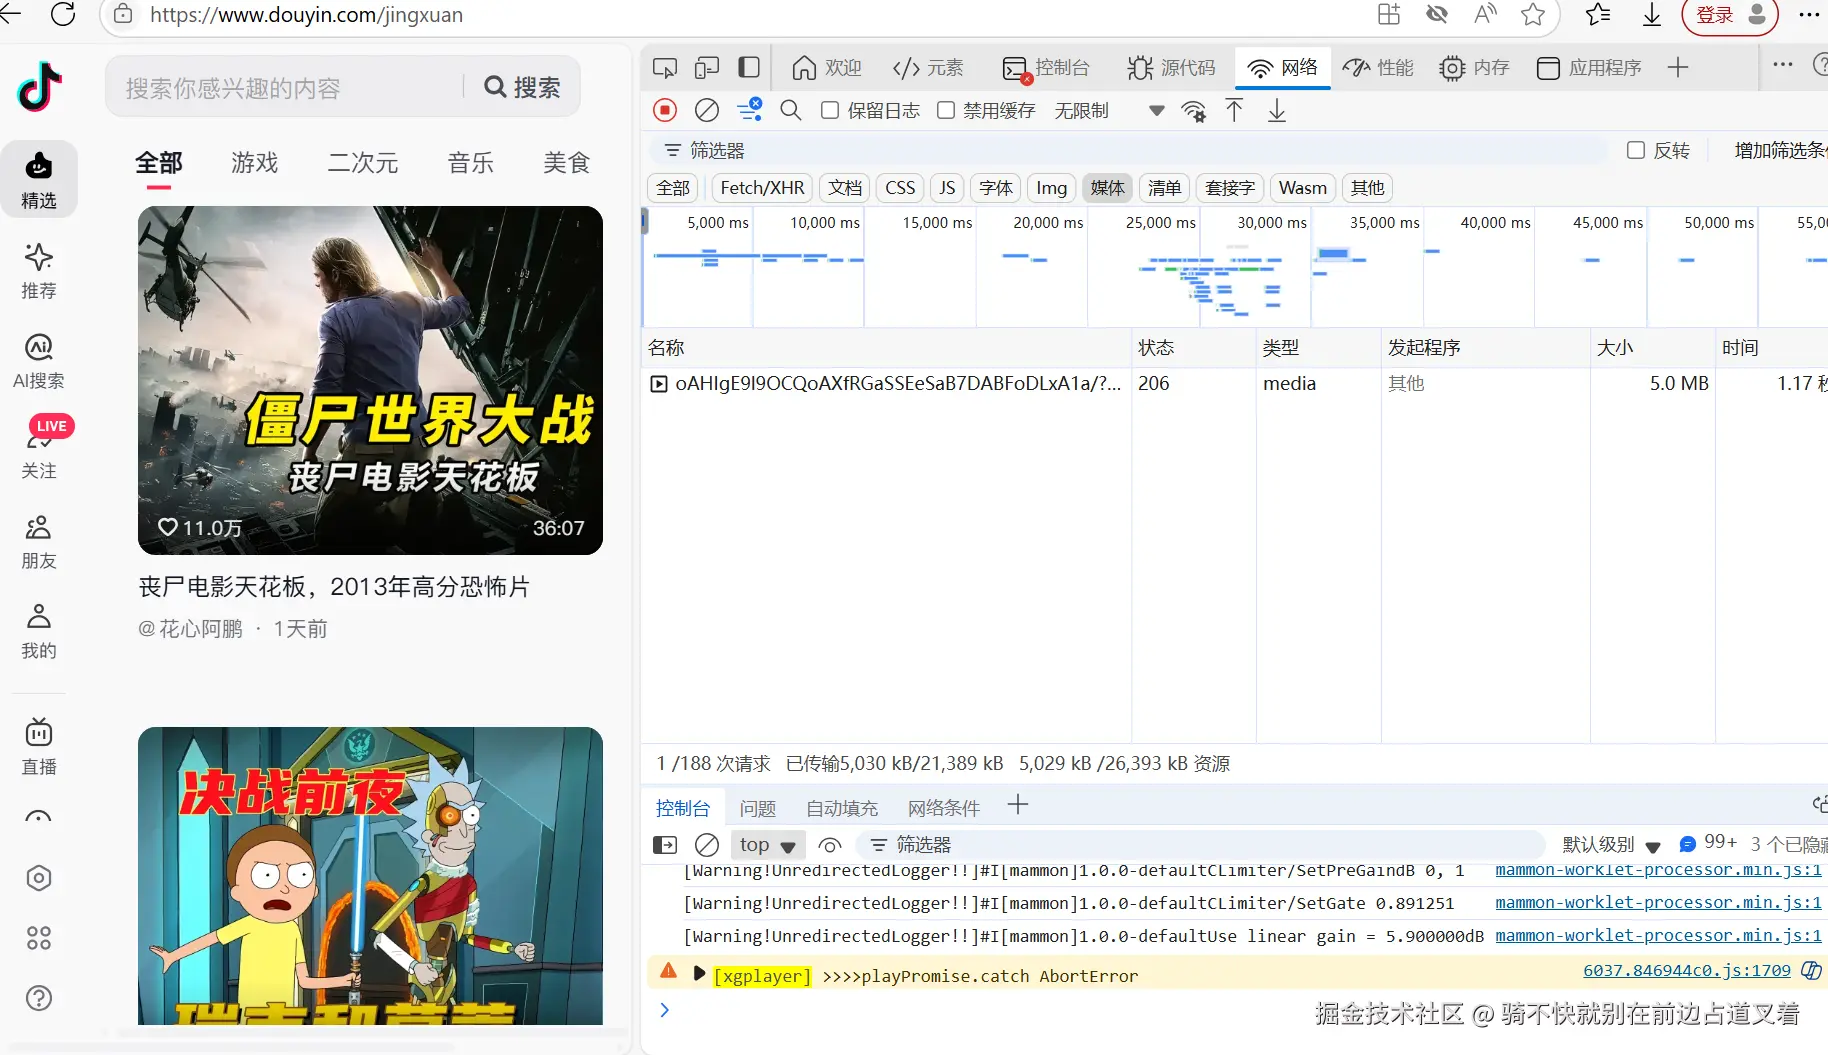
Task: Select the media request row oAHIgE9I9OCQ
Action: [1234, 384]
